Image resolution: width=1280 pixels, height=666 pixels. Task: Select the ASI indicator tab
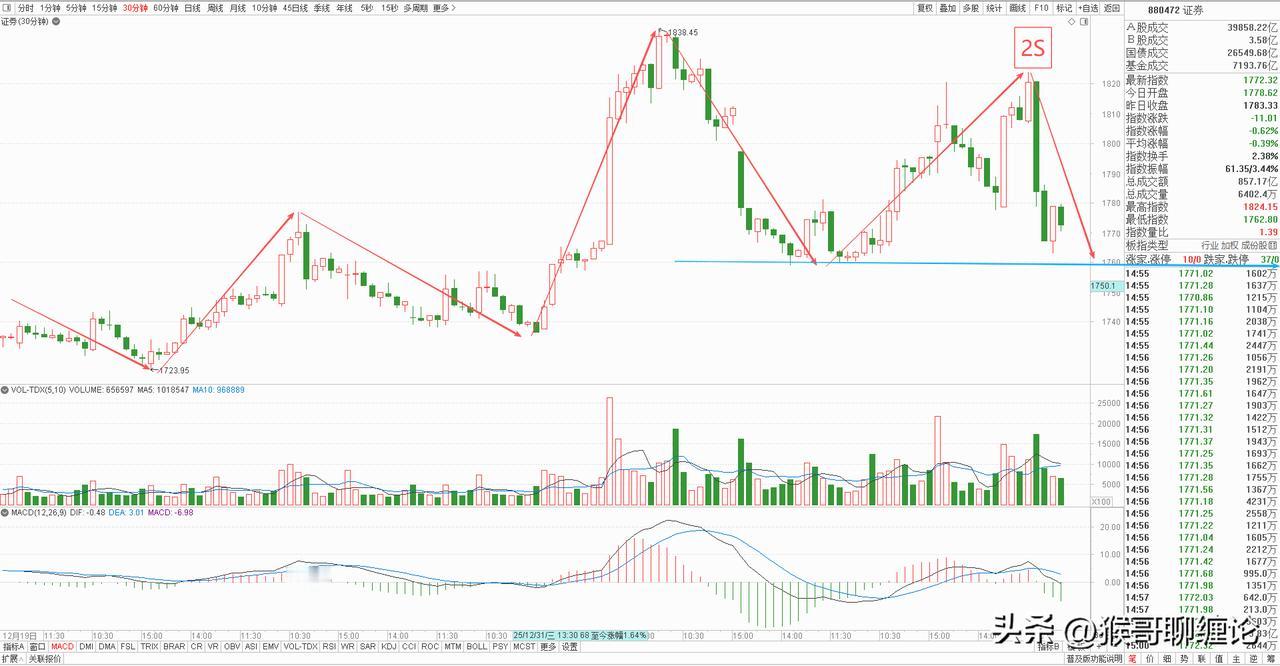pos(252,647)
